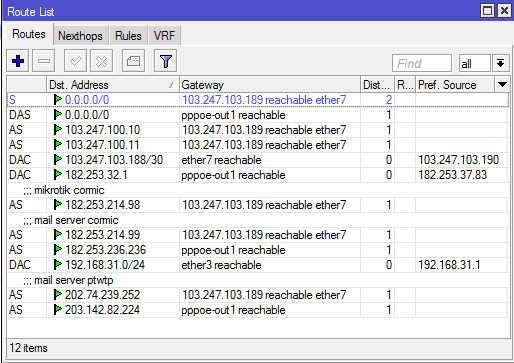
Task: Click active flag icon of 103.247.100.10
Action: [58, 130]
